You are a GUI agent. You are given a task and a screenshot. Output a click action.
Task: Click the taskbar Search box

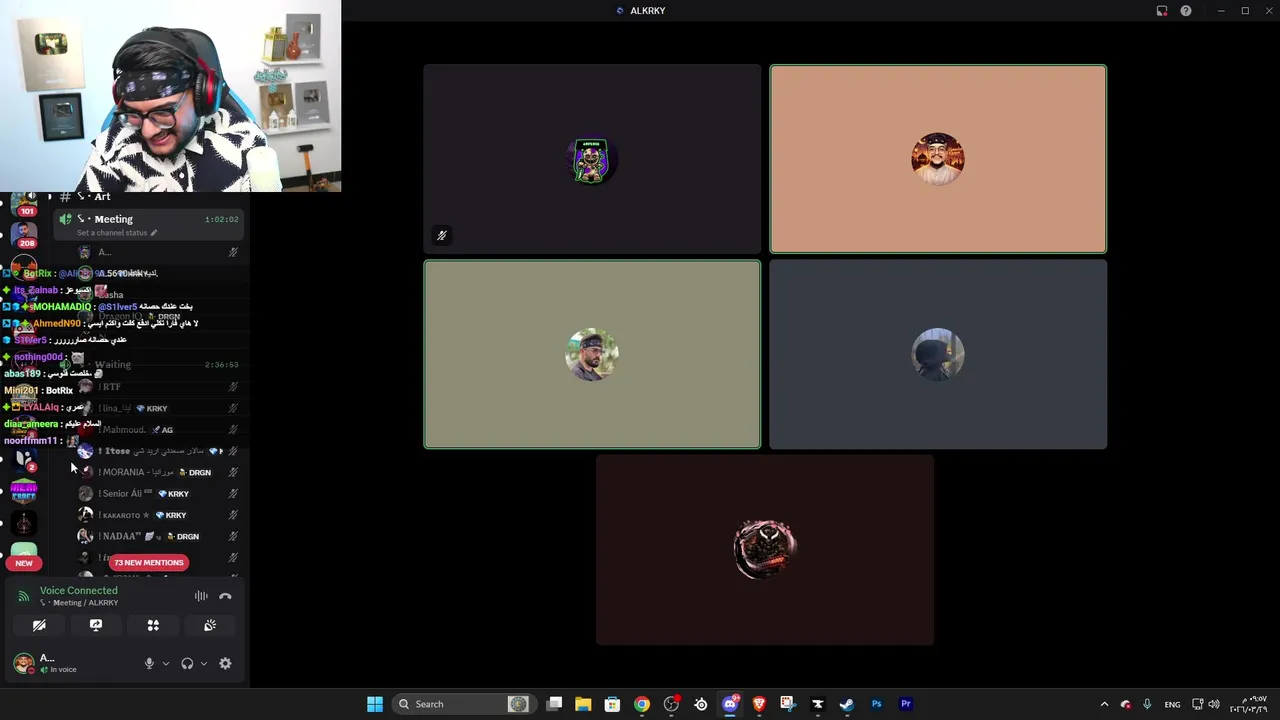[462, 704]
